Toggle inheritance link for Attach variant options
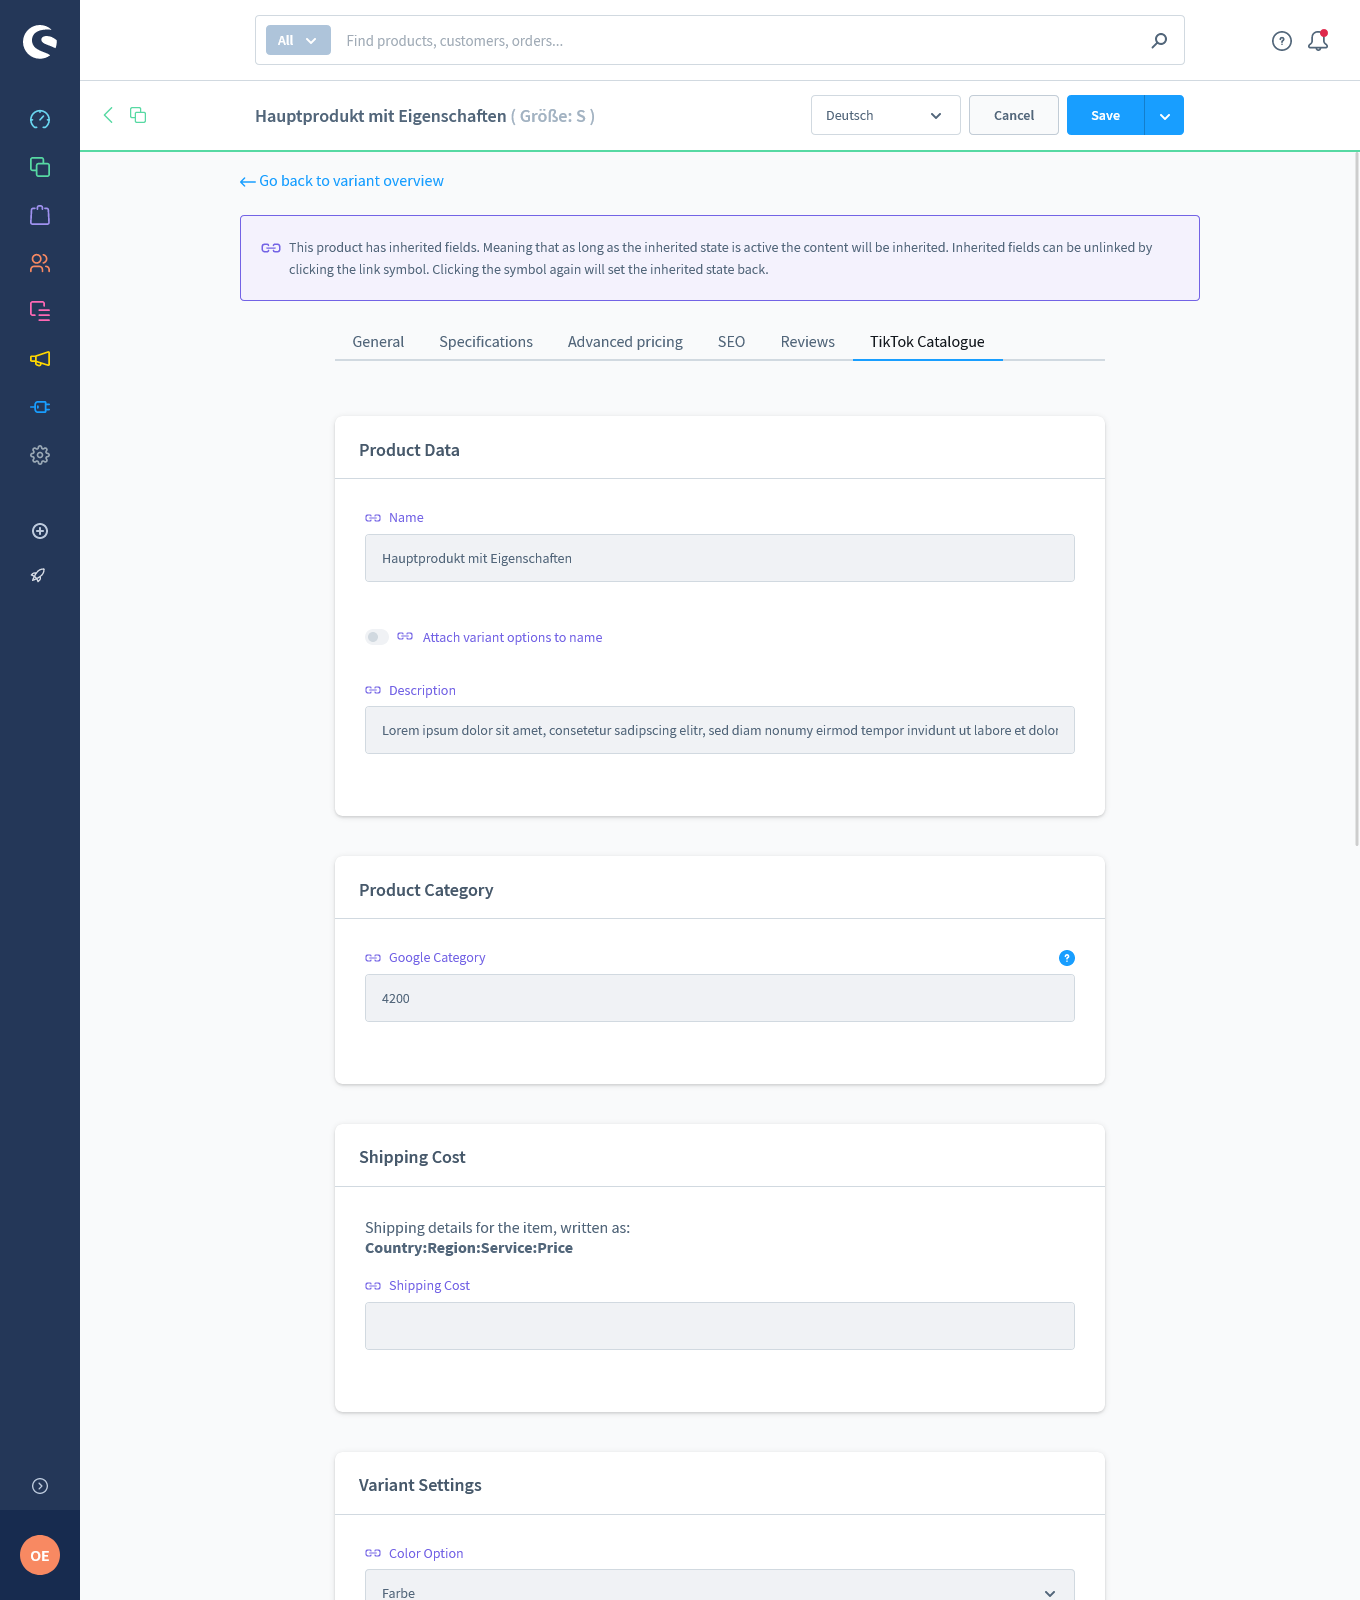Viewport: 1360px width, 1600px height. (x=405, y=636)
